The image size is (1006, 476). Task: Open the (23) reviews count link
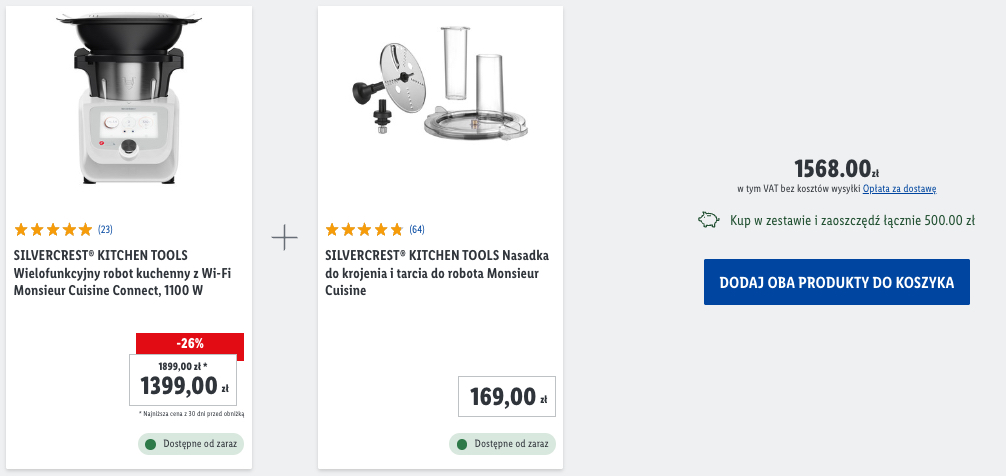[105, 229]
